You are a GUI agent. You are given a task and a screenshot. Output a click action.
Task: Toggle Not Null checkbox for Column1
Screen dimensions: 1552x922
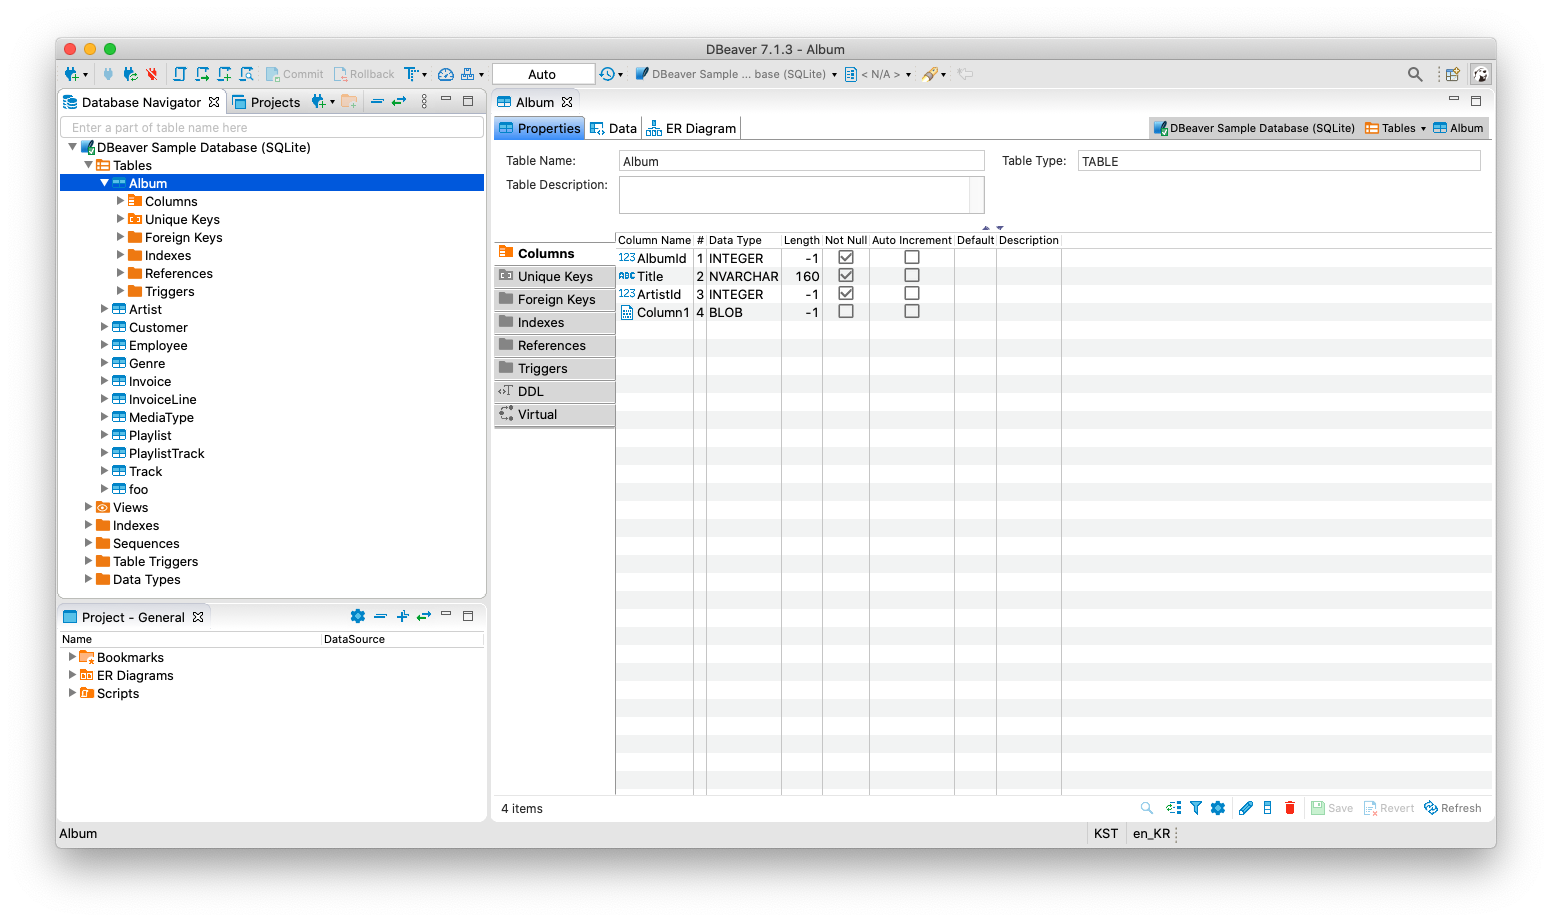(x=846, y=311)
